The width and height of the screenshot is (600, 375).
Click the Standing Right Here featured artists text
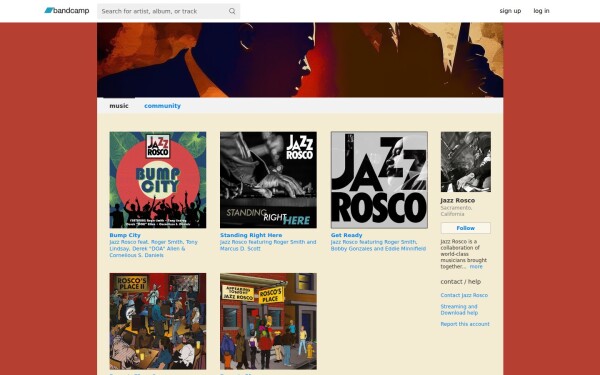pyautogui.click(x=268, y=245)
